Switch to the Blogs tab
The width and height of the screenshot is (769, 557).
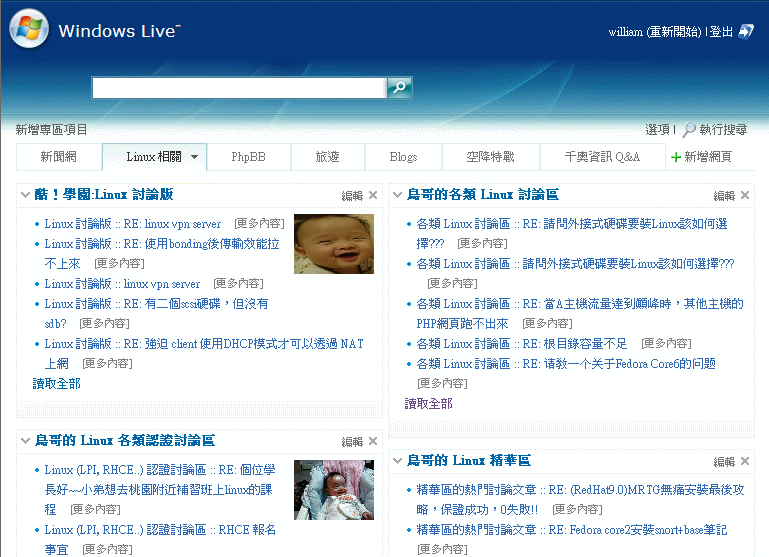coord(403,157)
